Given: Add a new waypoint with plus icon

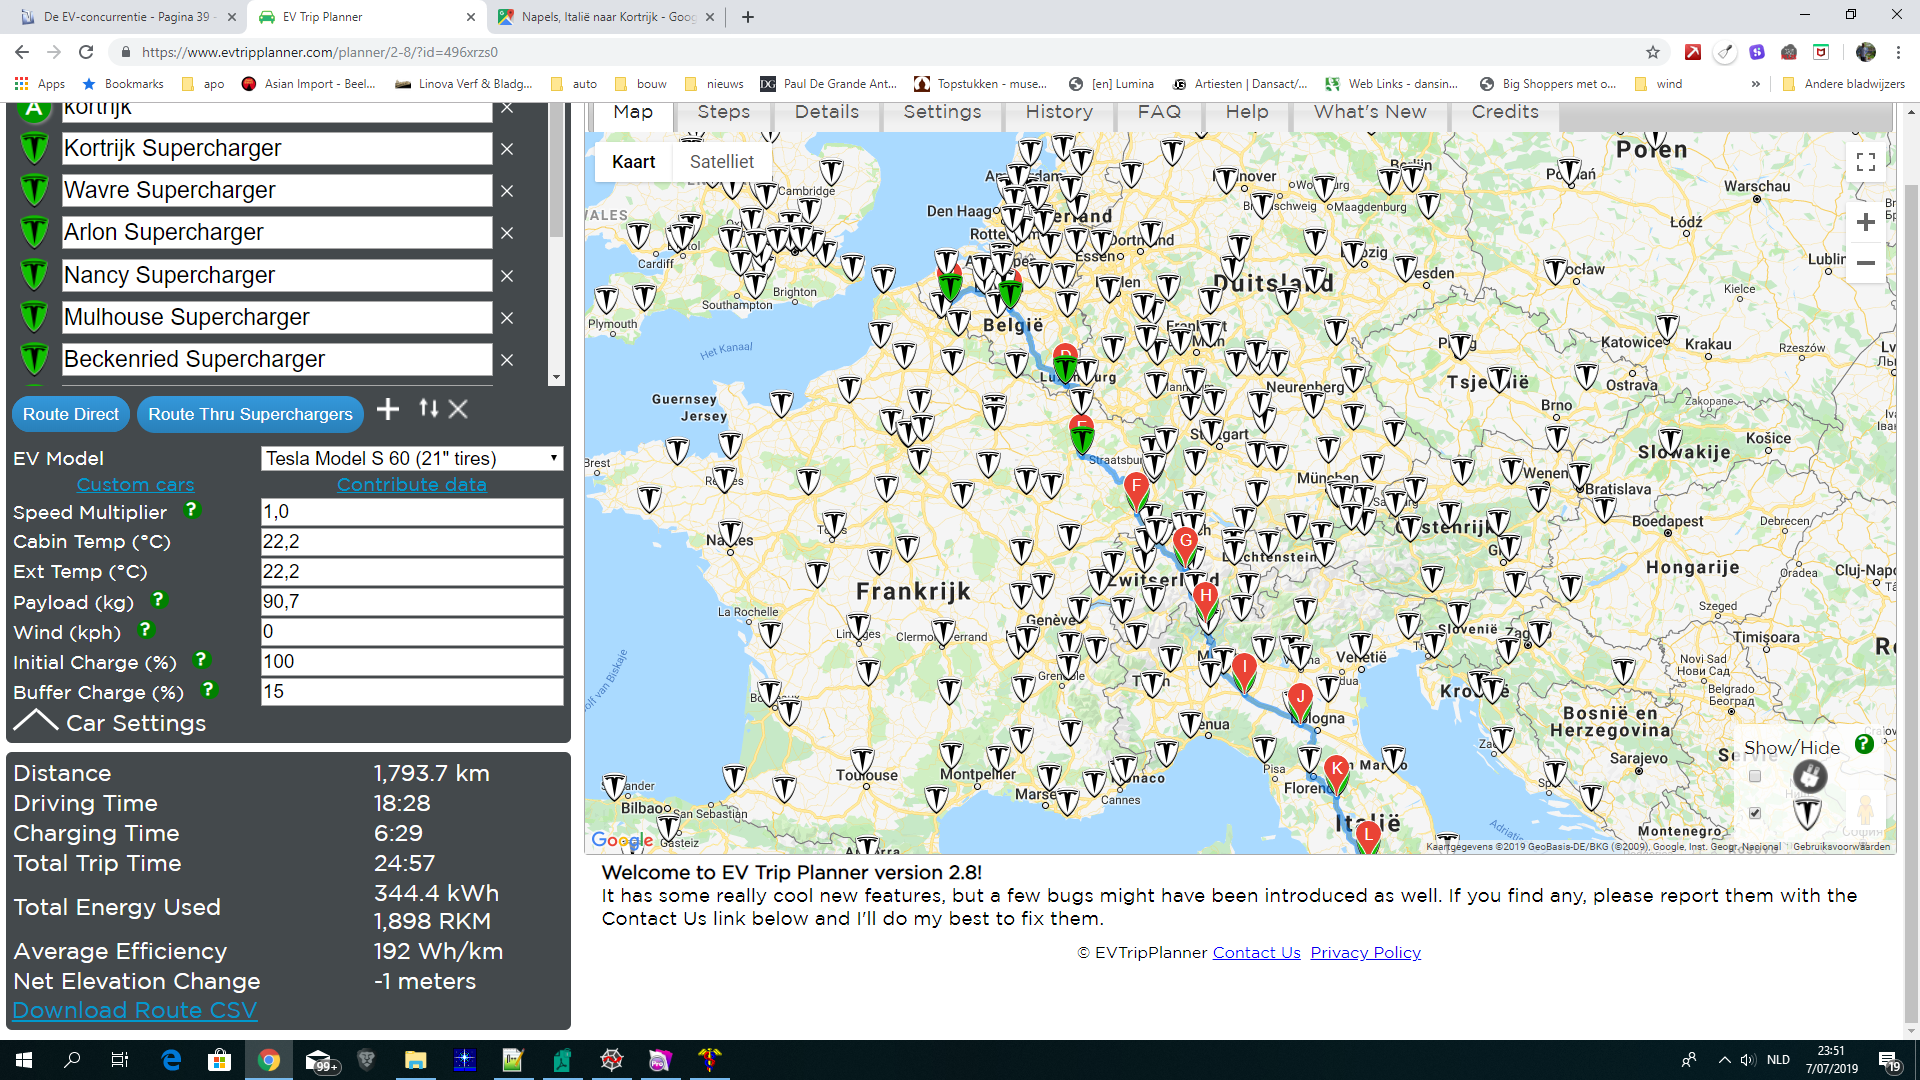Looking at the screenshot, I should [388, 409].
